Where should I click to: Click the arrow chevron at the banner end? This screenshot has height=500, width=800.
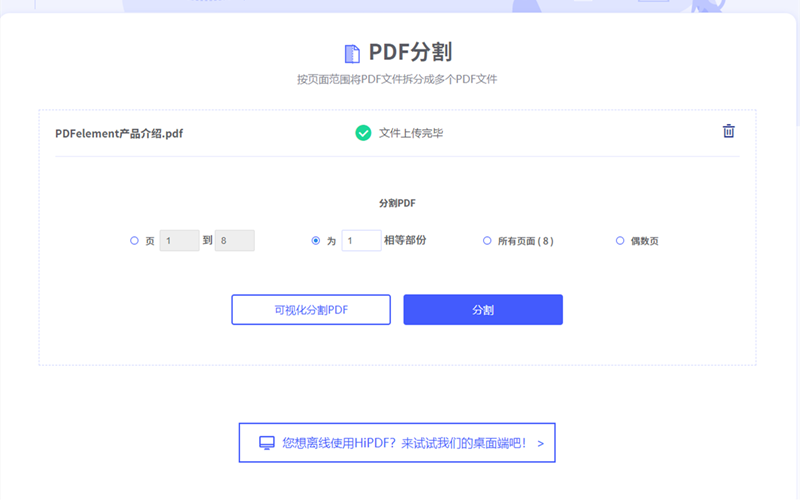click(x=540, y=442)
